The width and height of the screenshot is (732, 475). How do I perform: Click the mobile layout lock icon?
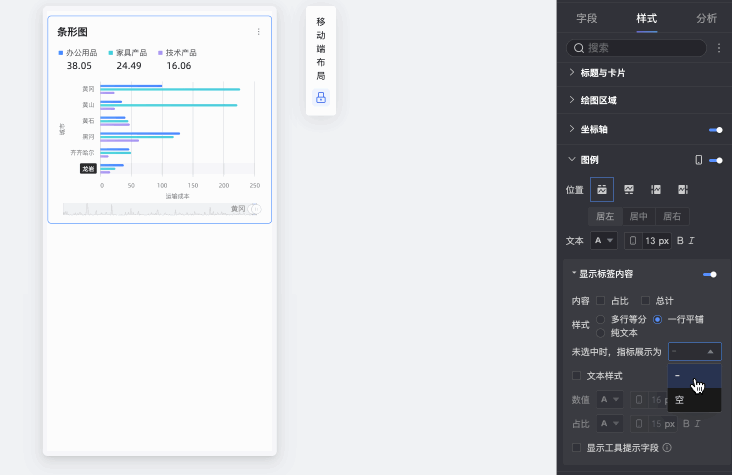point(321,98)
